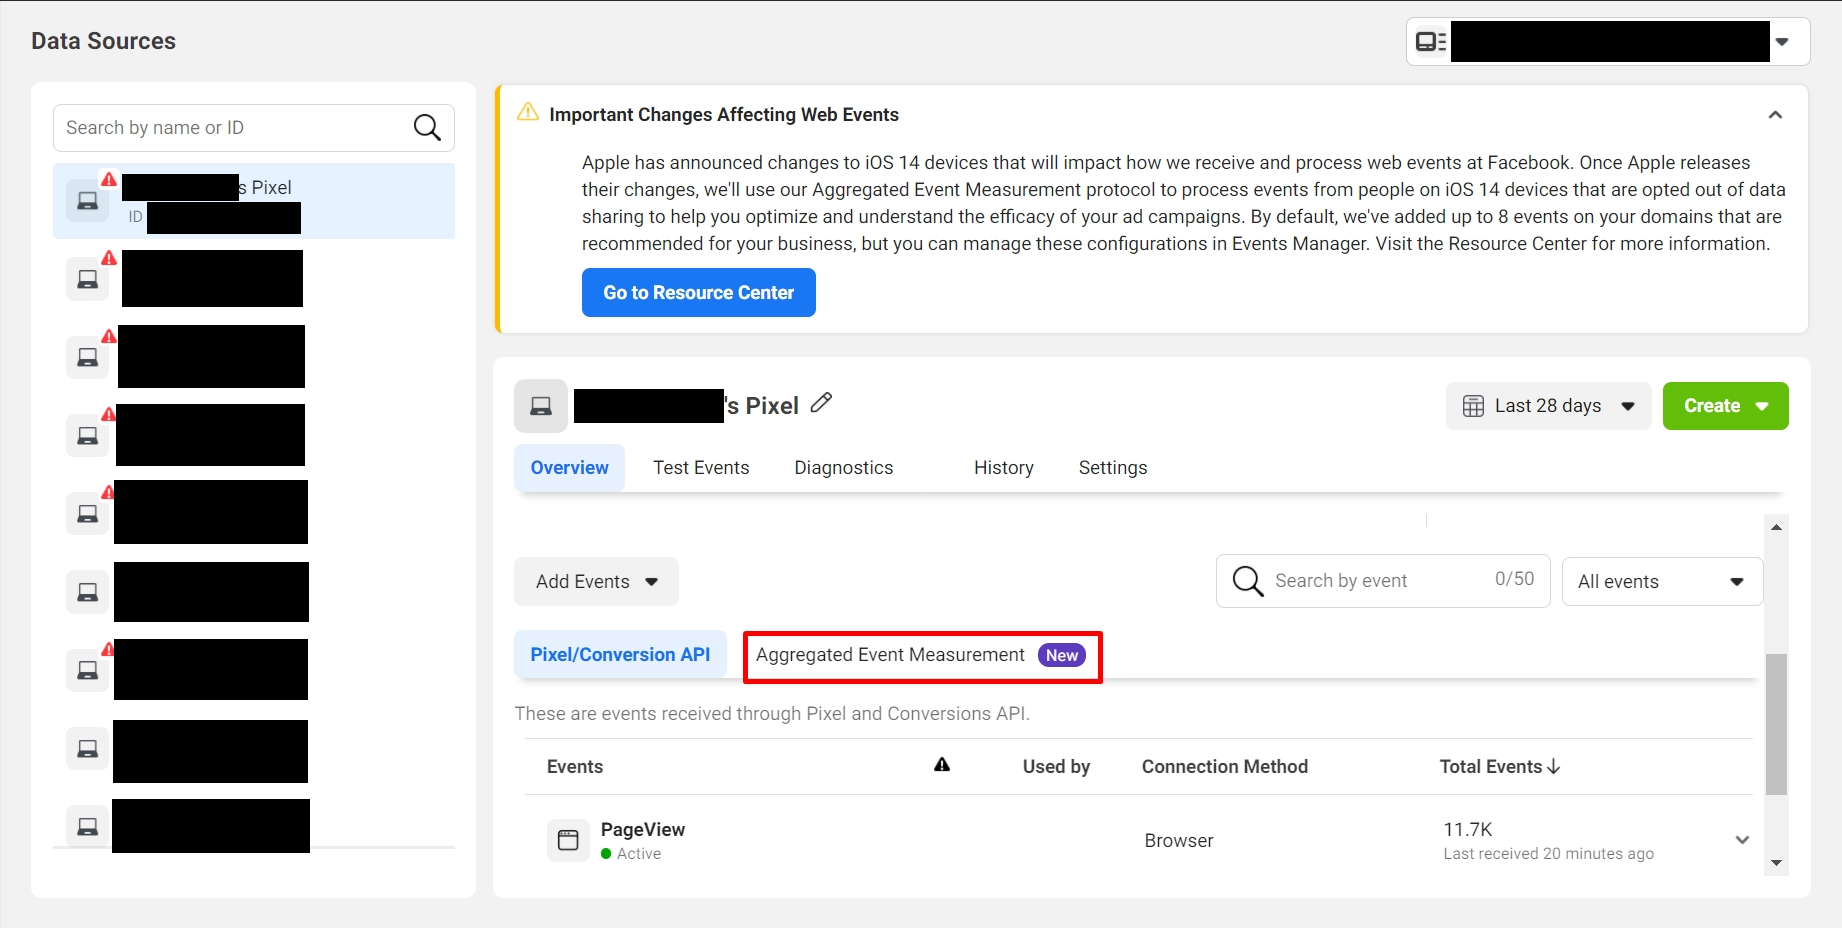Click the Events column header
The width and height of the screenshot is (1842, 928).
click(575, 767)
